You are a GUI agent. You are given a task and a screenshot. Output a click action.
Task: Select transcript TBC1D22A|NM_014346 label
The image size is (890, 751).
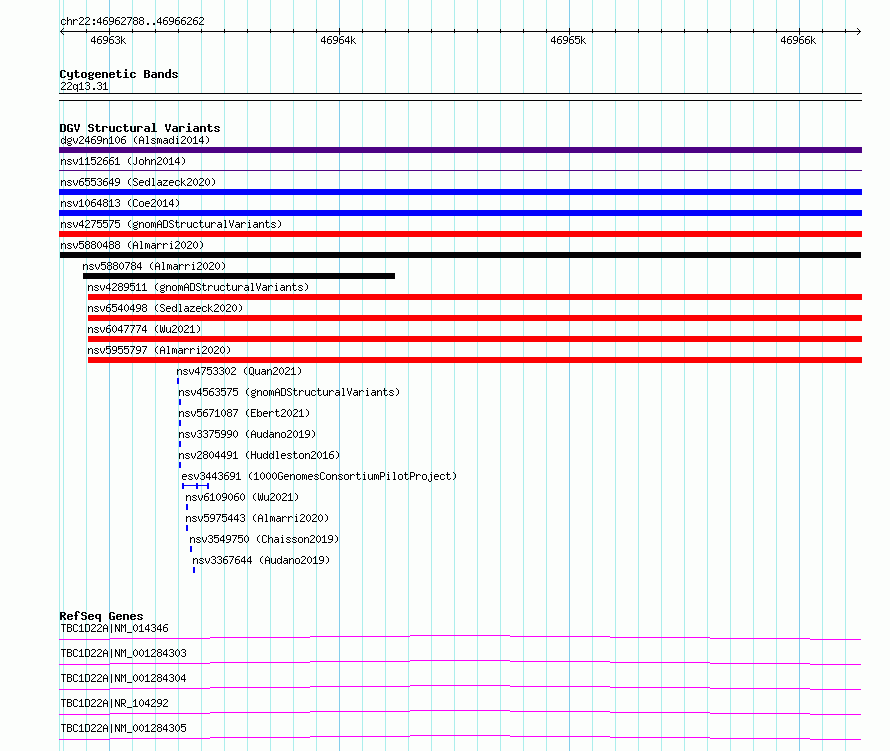coord(114,628)
